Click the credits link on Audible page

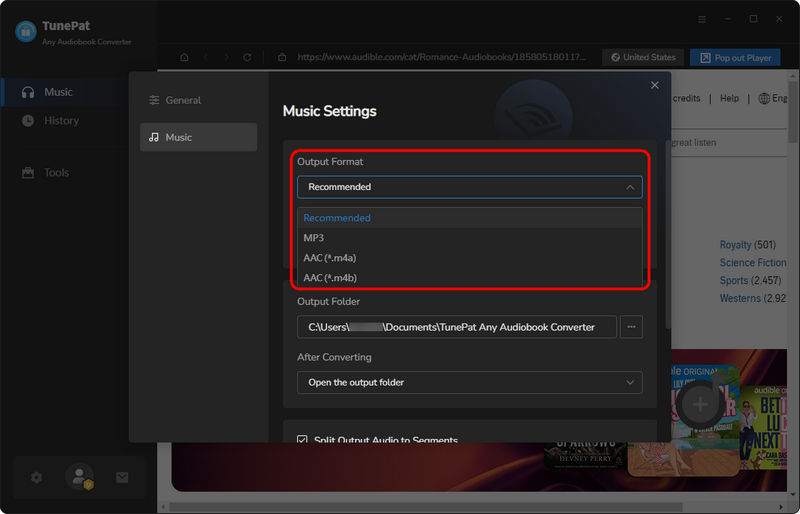click(x=686, y=98)
